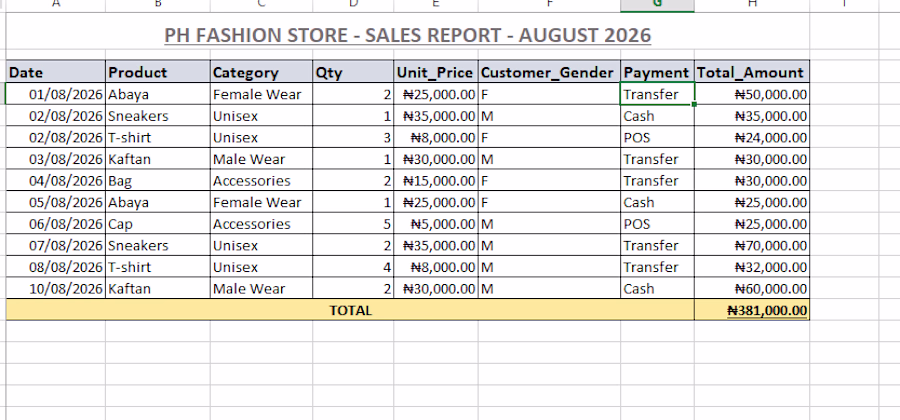This screenshot has height=420, width=900.
Task: Click the Unit_Price header cell
Action: 436,72
